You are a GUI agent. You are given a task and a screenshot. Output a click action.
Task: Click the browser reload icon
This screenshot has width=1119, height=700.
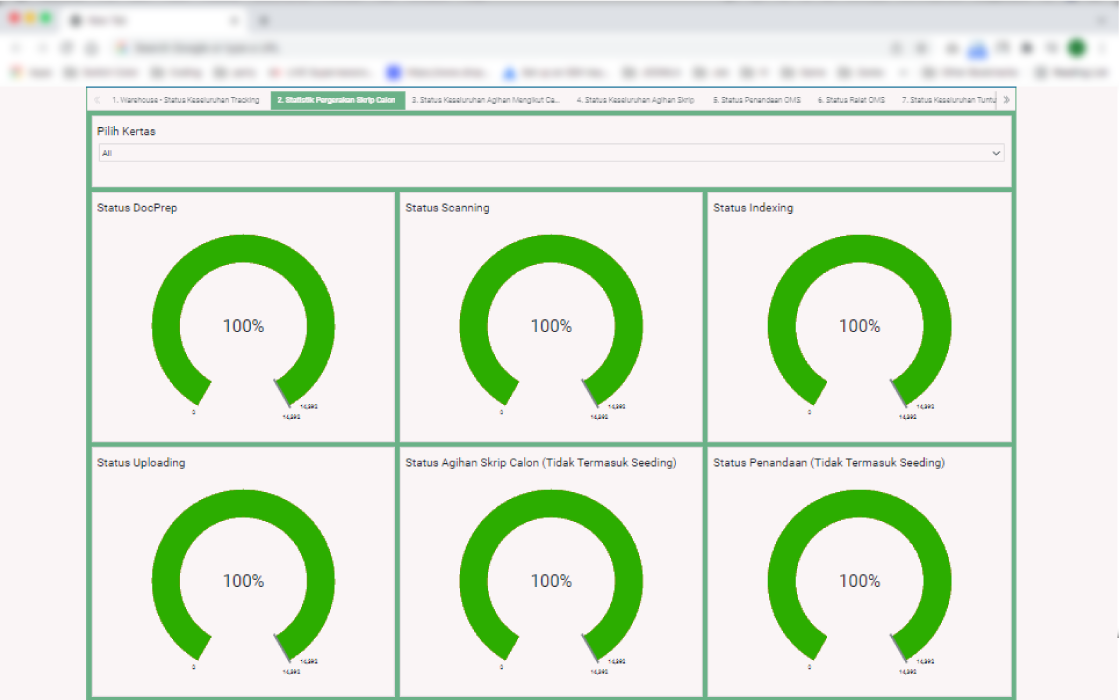click(67, 48)
